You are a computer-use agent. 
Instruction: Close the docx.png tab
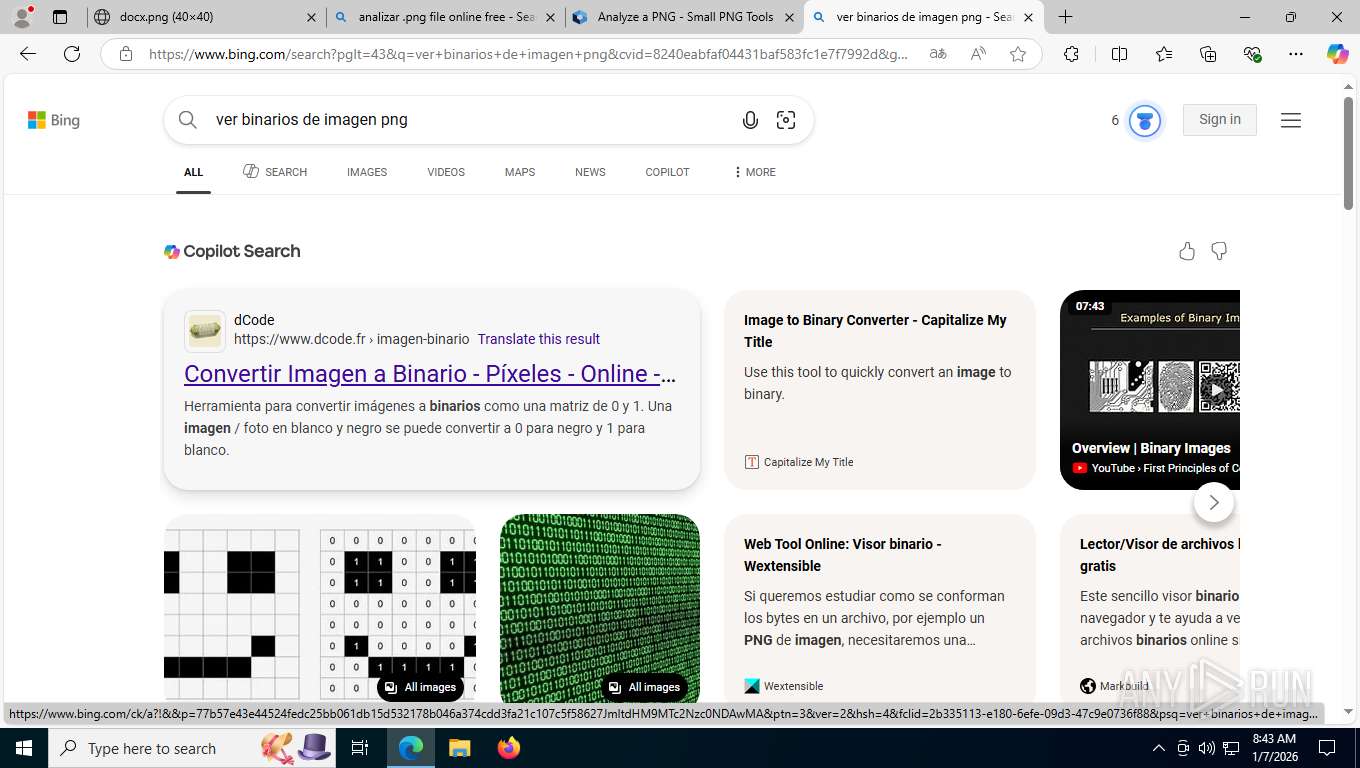311,17
